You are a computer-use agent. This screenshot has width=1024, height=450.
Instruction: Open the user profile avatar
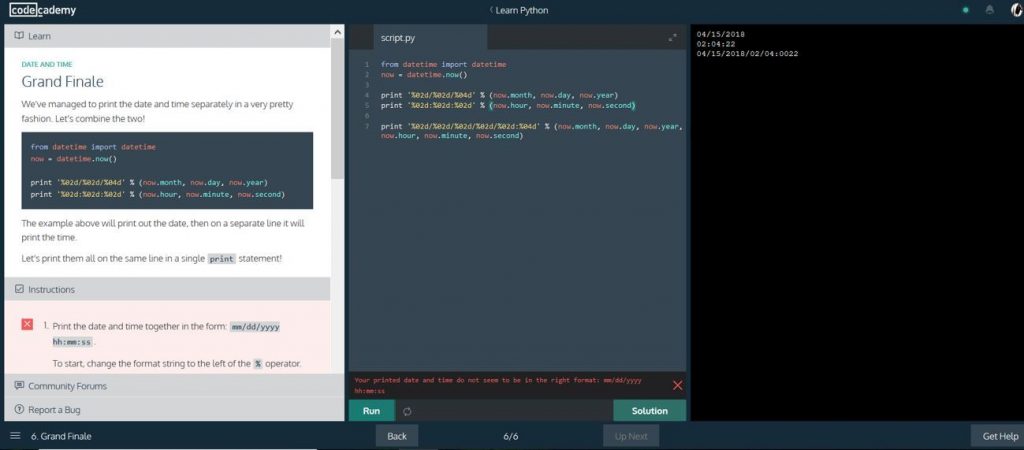pos(1016,10)
